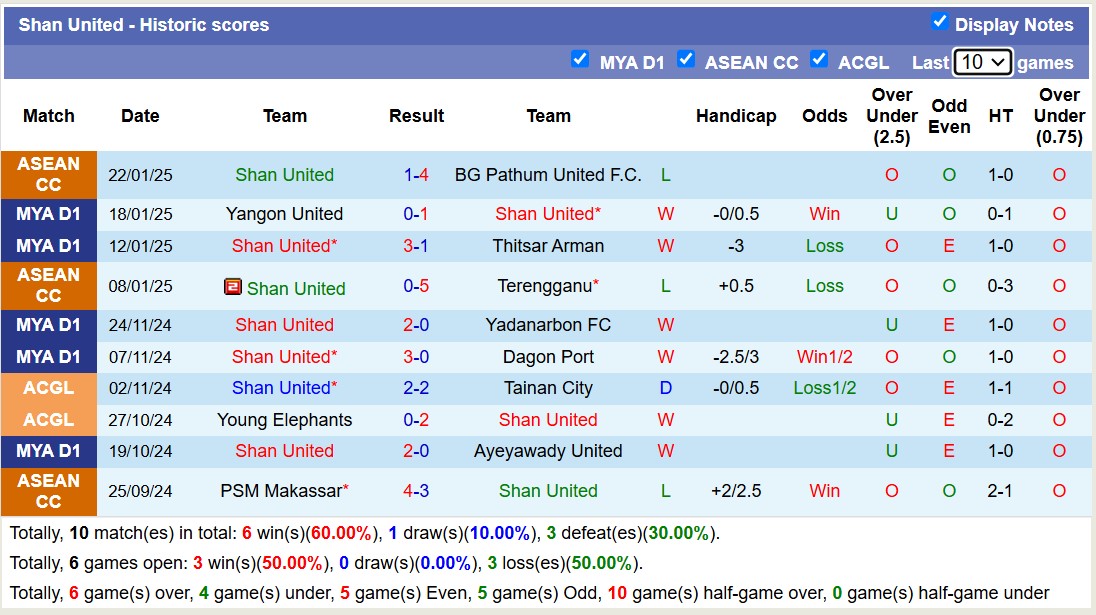Toggle the ACGL league checkbox
Viewport: 1096px width, 615px height.
point(819,59)
